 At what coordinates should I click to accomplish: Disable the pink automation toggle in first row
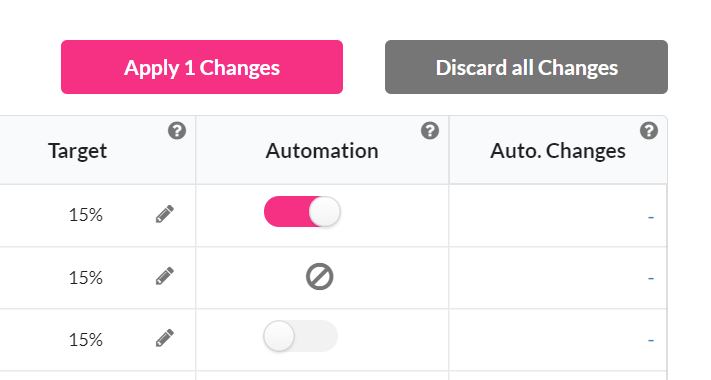[x=302, y=212]
